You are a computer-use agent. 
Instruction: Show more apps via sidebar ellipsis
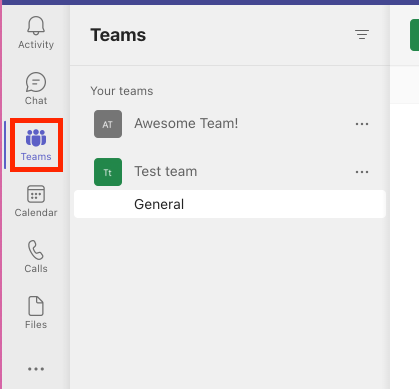tap(36, 369)
